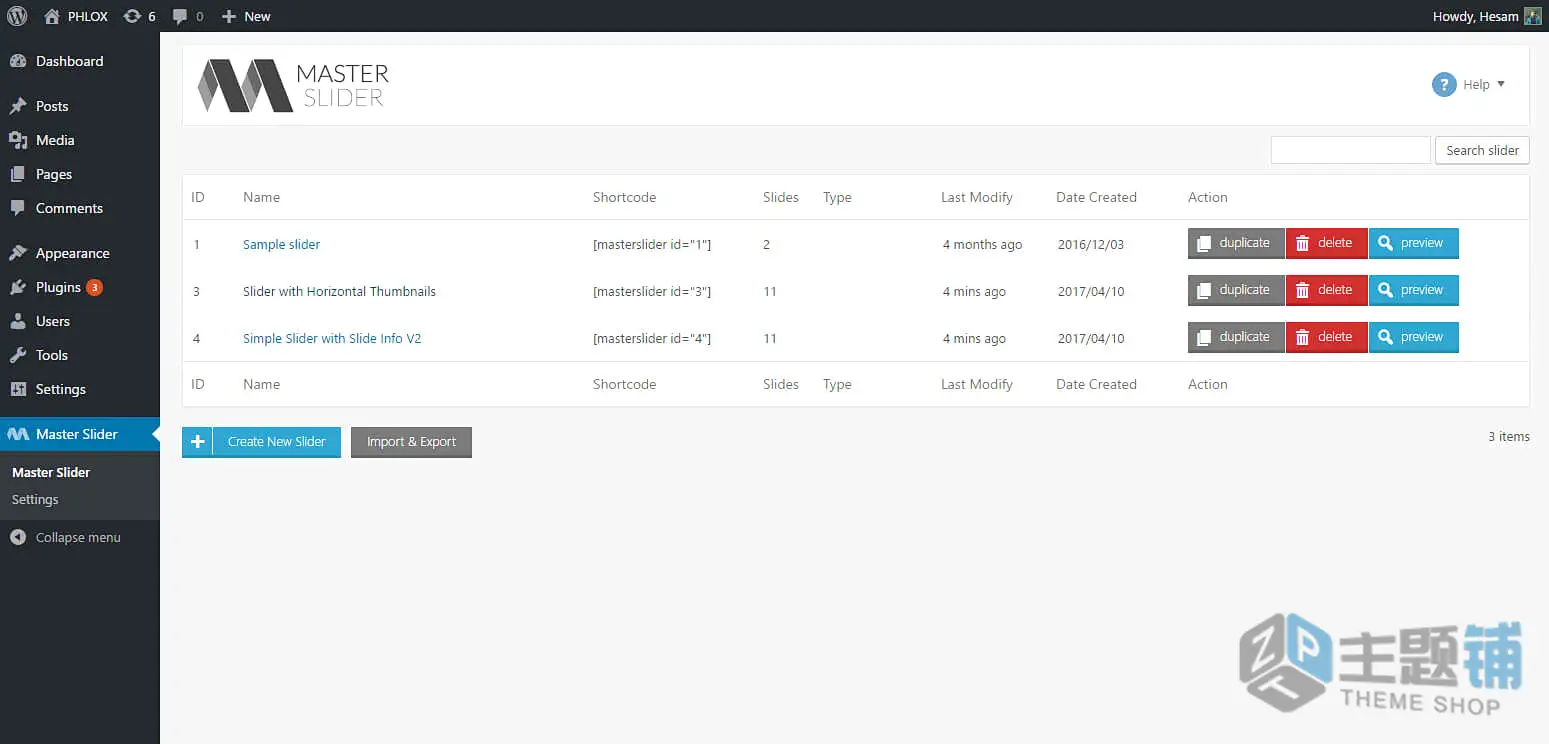Screen dimensions: 1549x744
Task: Click the Tools wrench icon
Action: pos(18,355)
